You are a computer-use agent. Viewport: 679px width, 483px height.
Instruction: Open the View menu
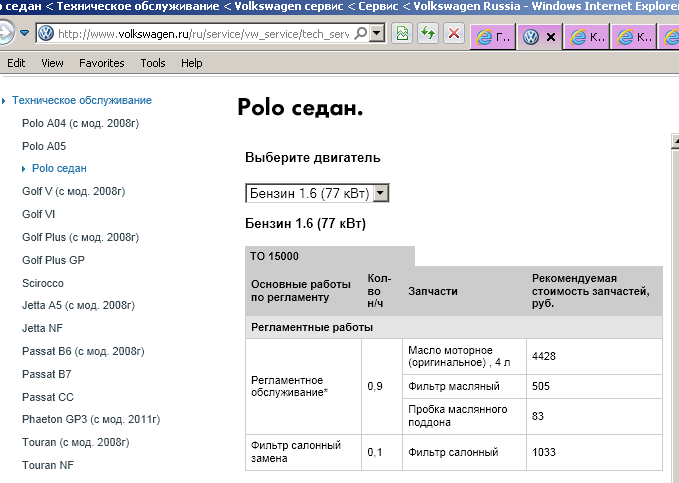52,63
